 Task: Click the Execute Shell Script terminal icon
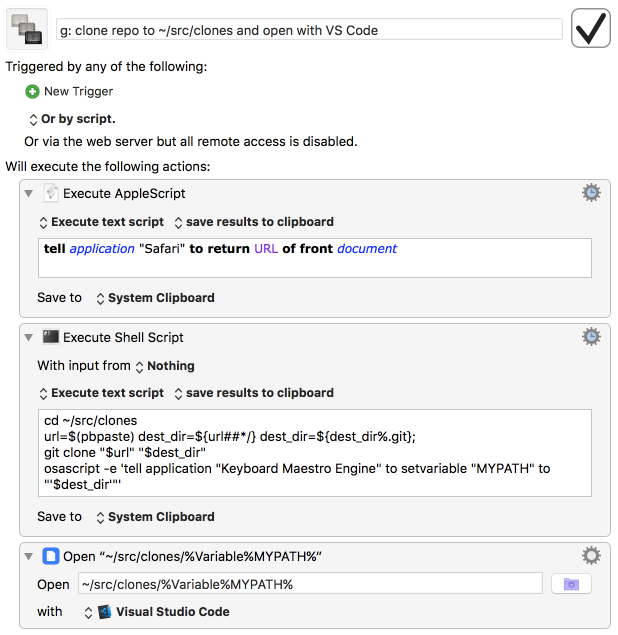[50, 337]
